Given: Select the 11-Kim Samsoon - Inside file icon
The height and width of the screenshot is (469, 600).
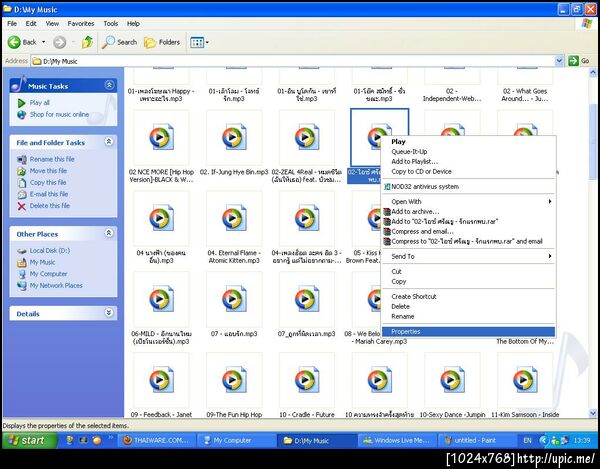Looking at the screenshot, I should point(525,380).
